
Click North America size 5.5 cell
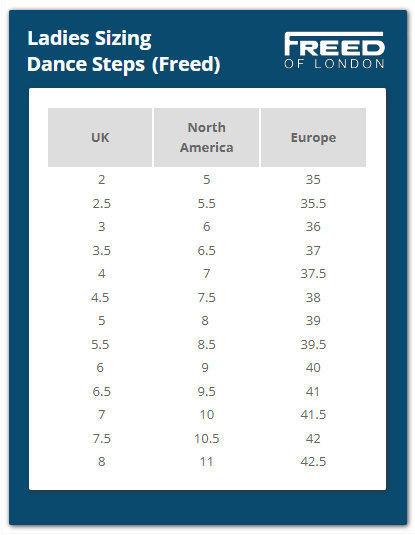click(206, 204)
